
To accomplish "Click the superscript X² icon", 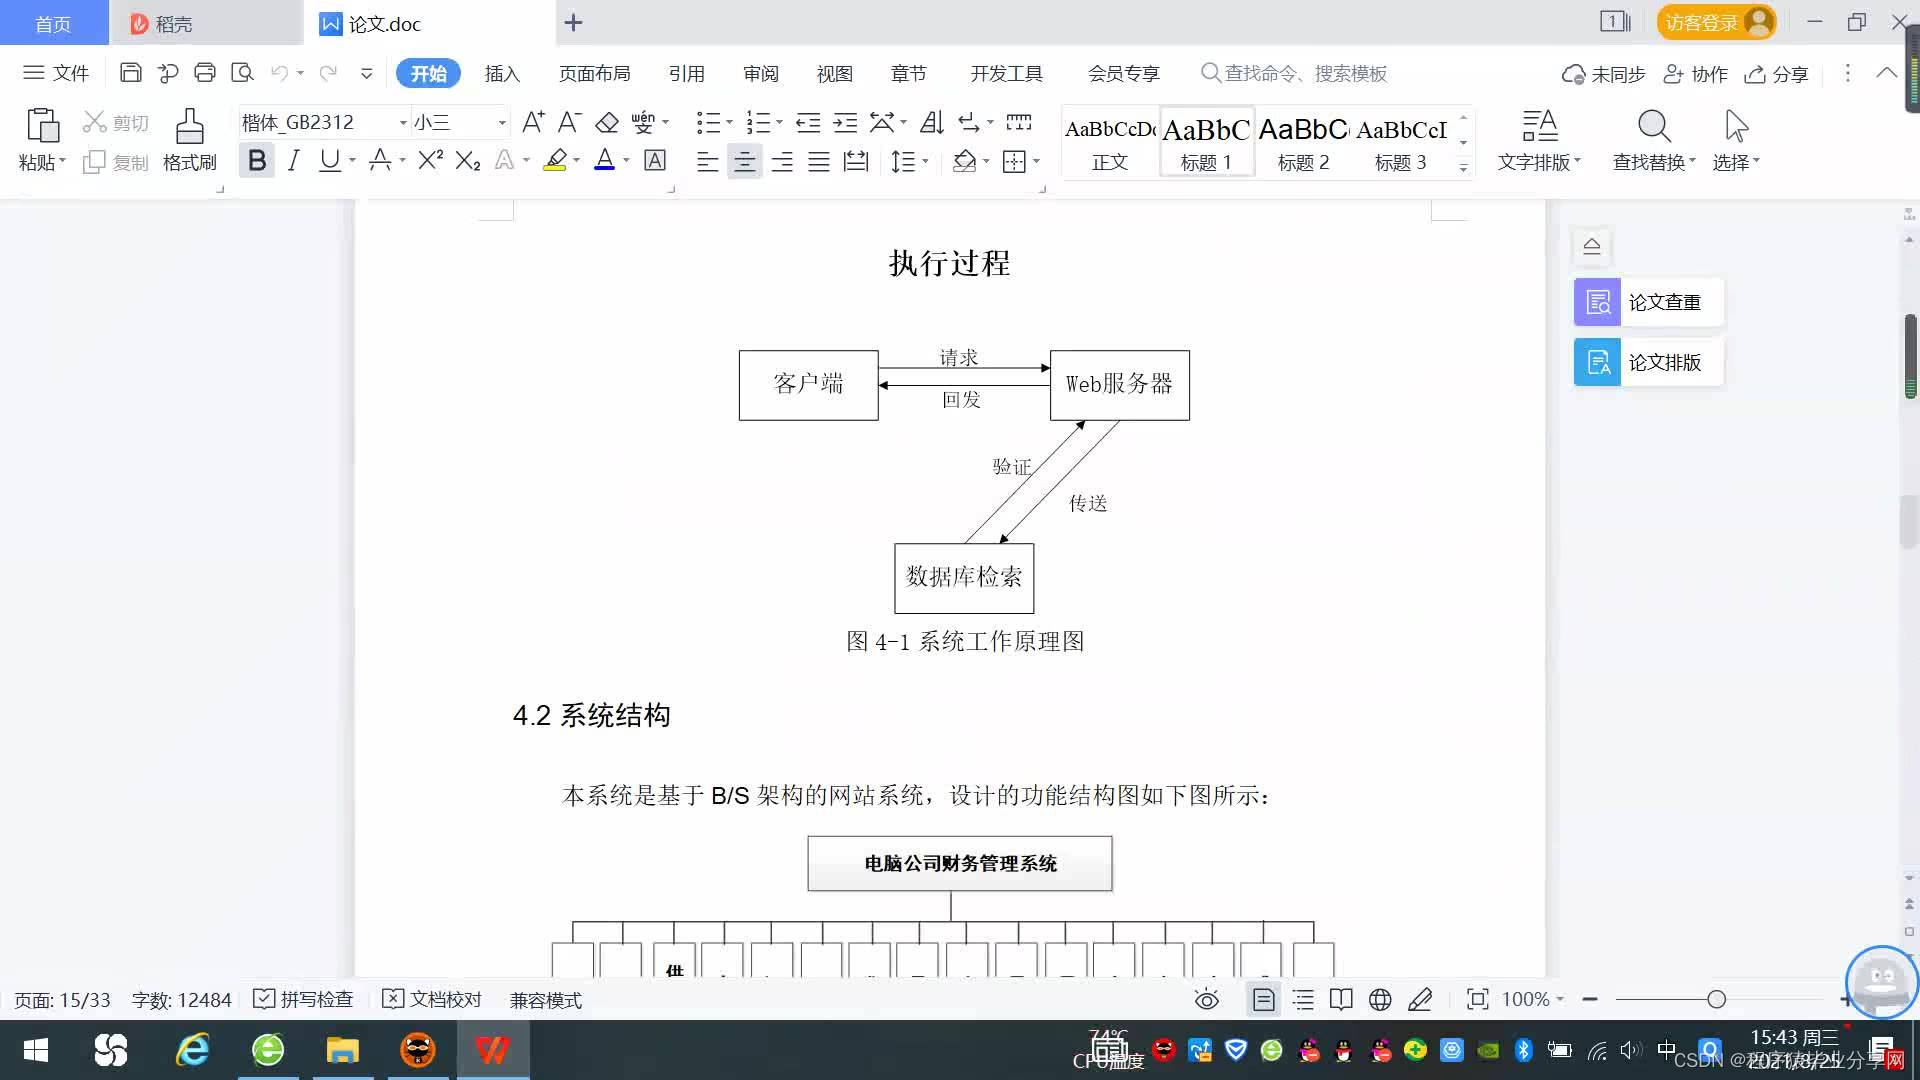I will (430, 160).
